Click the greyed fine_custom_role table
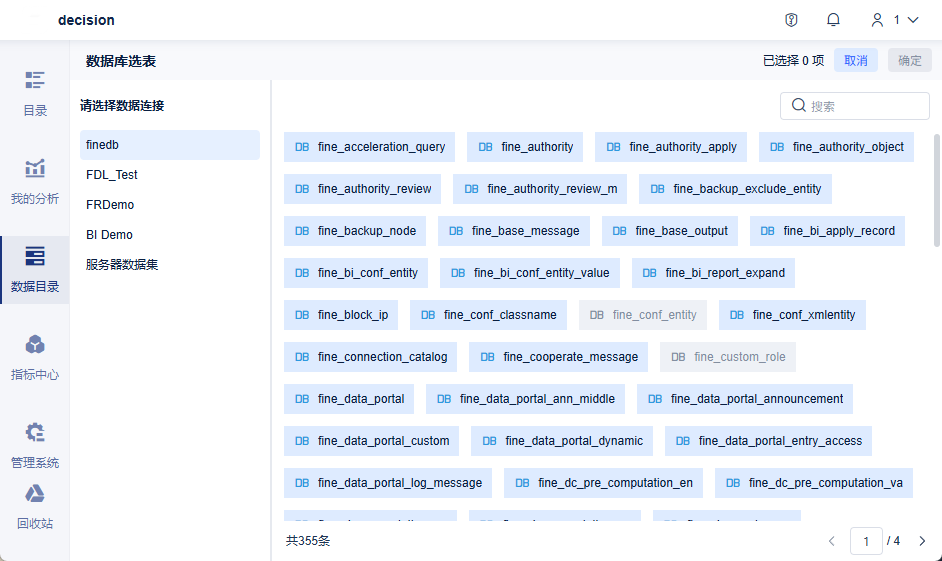This screenshot has height=561, width=942. [728, 357]
